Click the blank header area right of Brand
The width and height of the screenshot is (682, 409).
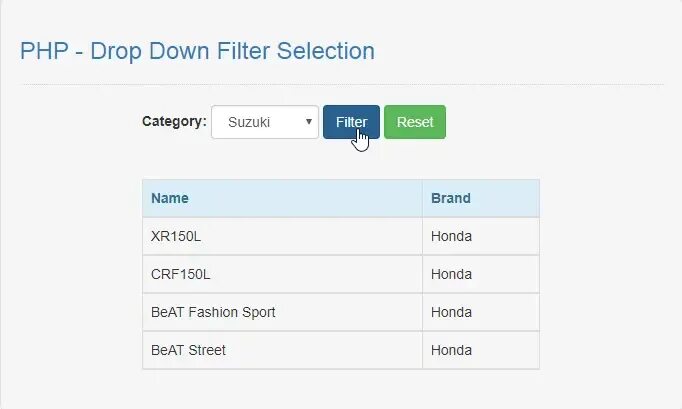coord(505,198)
